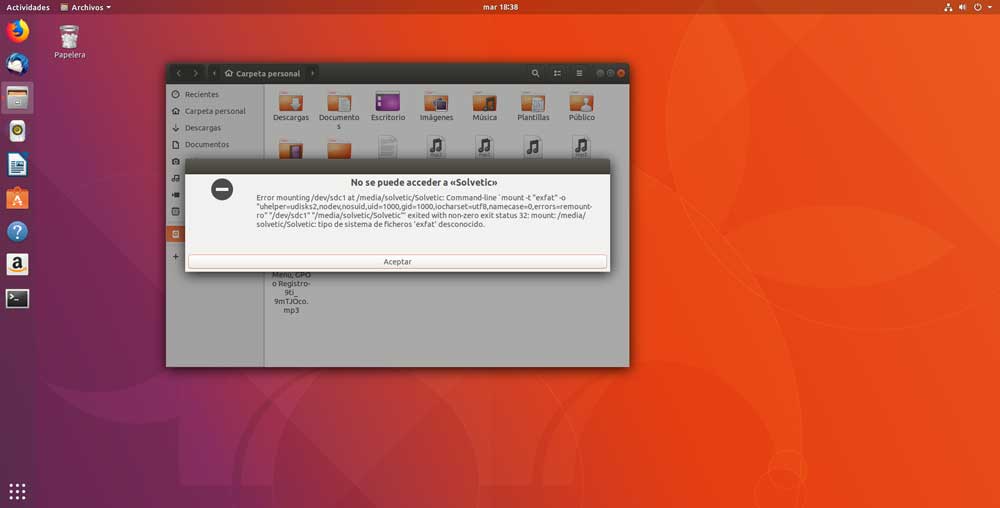Click left path bar arrow

coord(214,73)
